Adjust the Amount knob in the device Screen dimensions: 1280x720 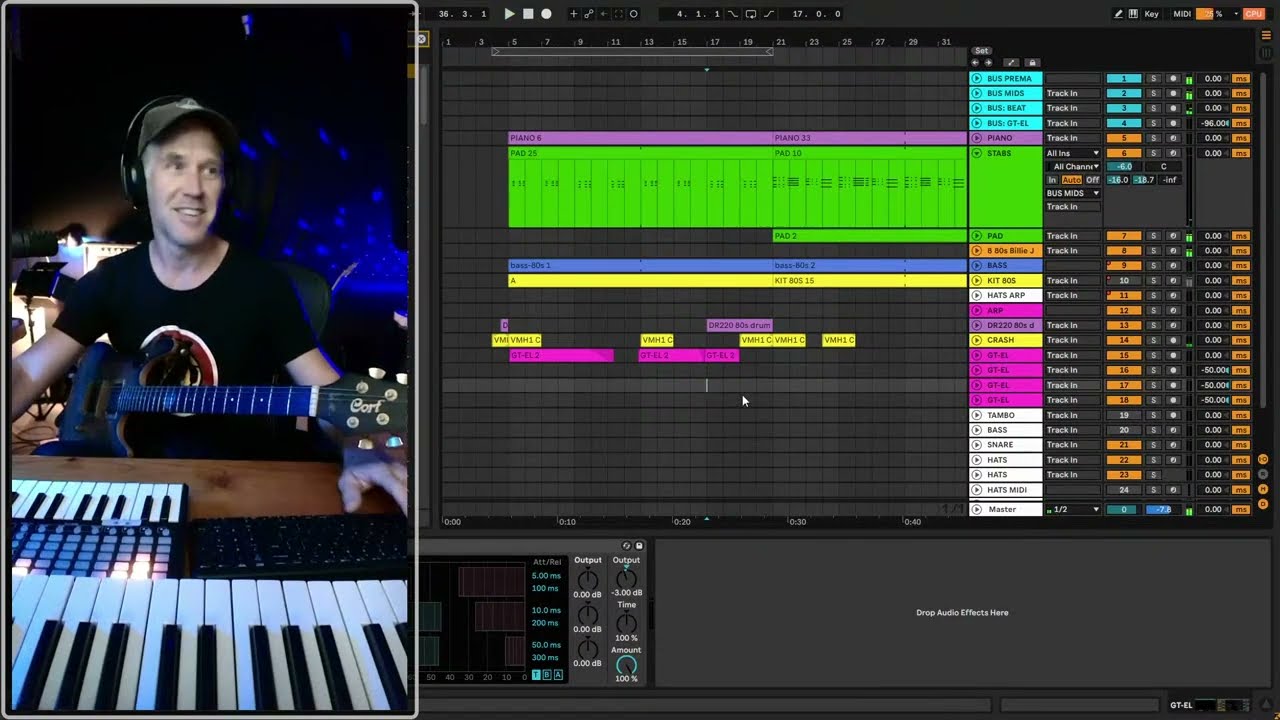point(626,665)
